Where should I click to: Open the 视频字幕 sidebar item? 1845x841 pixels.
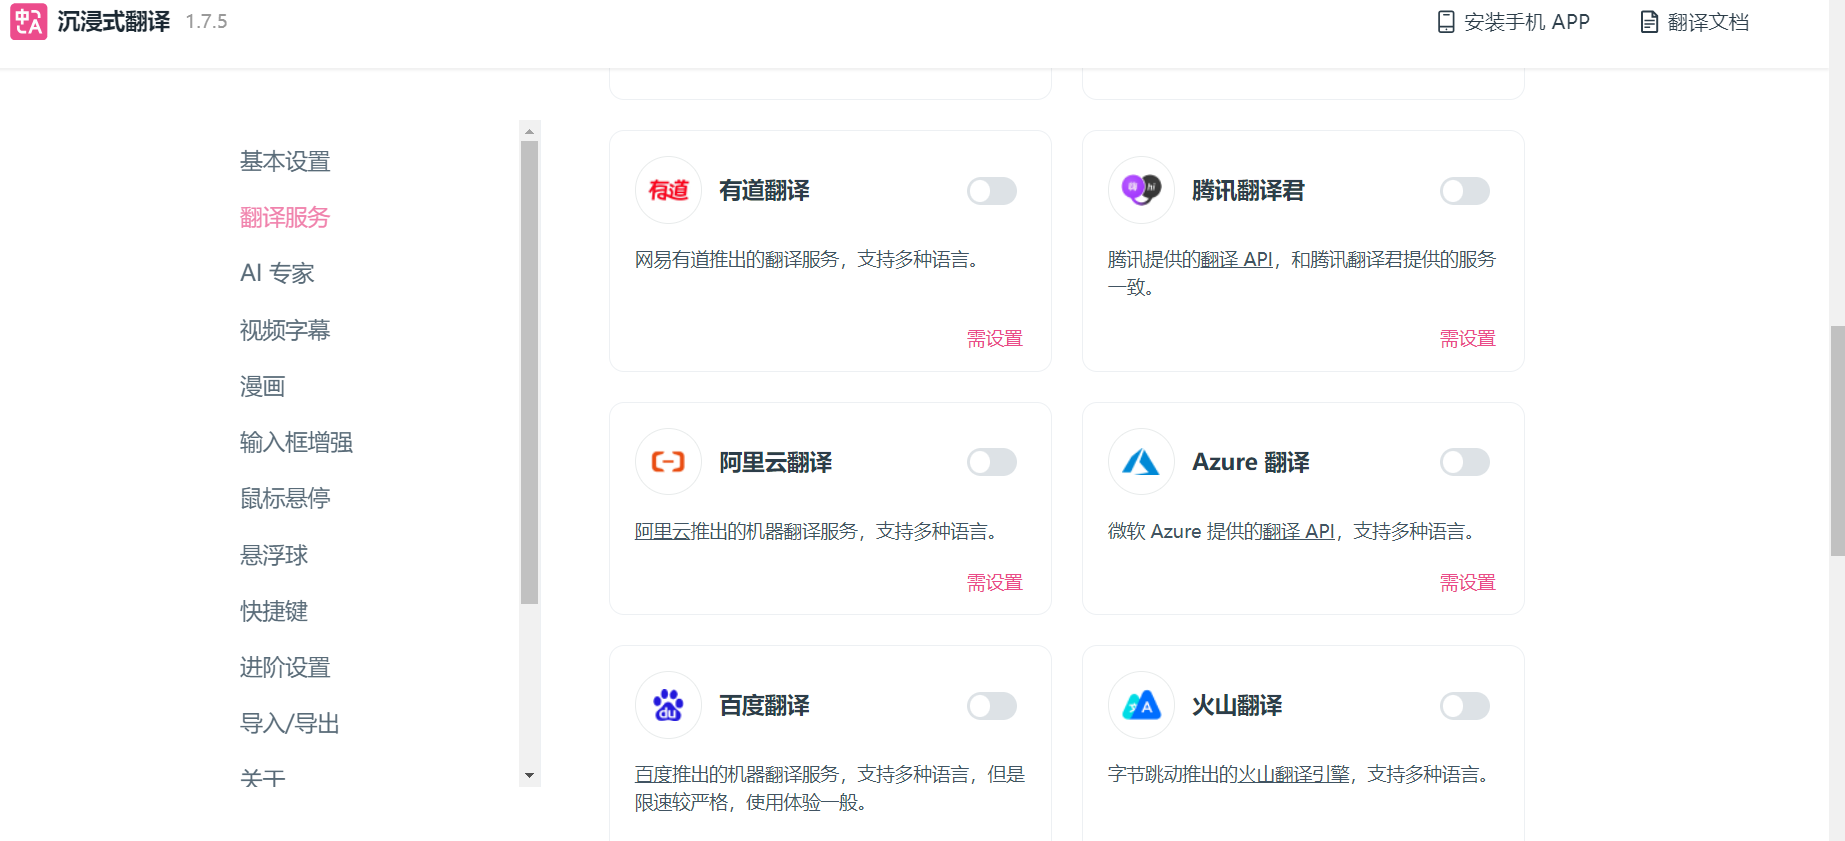point(285,330)
